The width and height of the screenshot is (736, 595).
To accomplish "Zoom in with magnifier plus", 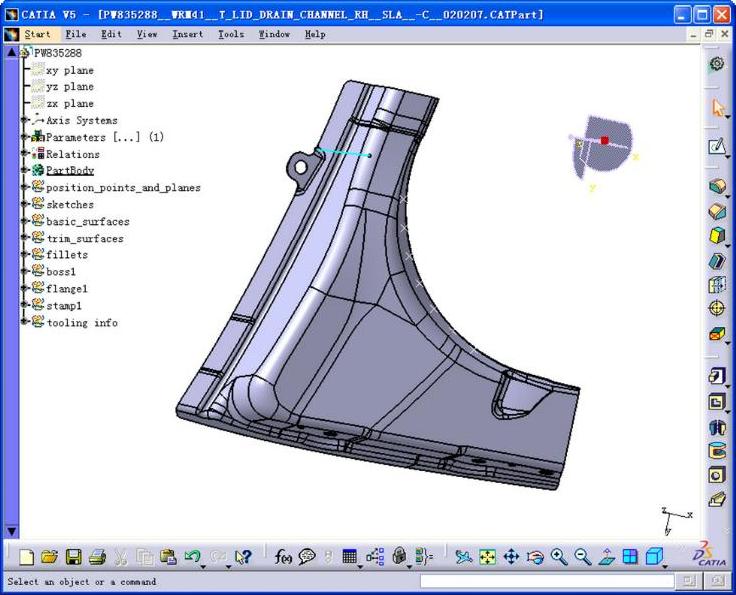I will (559, 557).
